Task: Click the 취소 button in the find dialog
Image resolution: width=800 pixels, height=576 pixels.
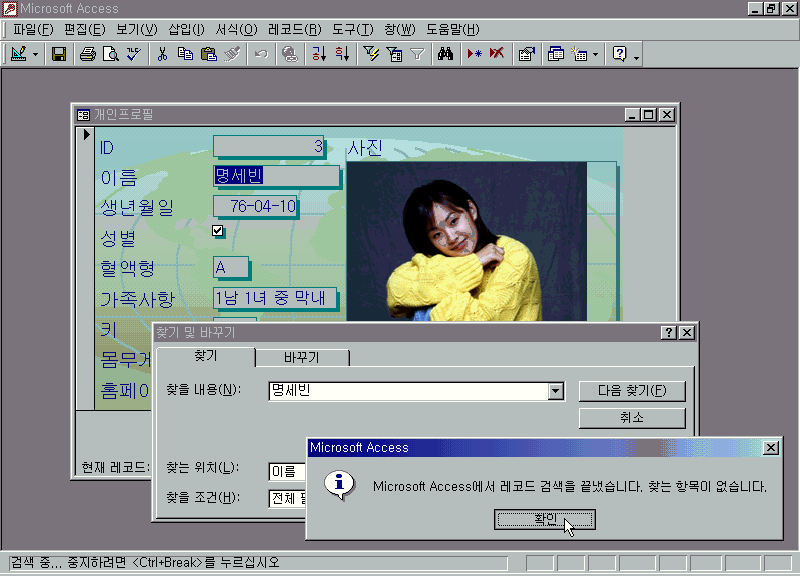Action: point(632,418)
